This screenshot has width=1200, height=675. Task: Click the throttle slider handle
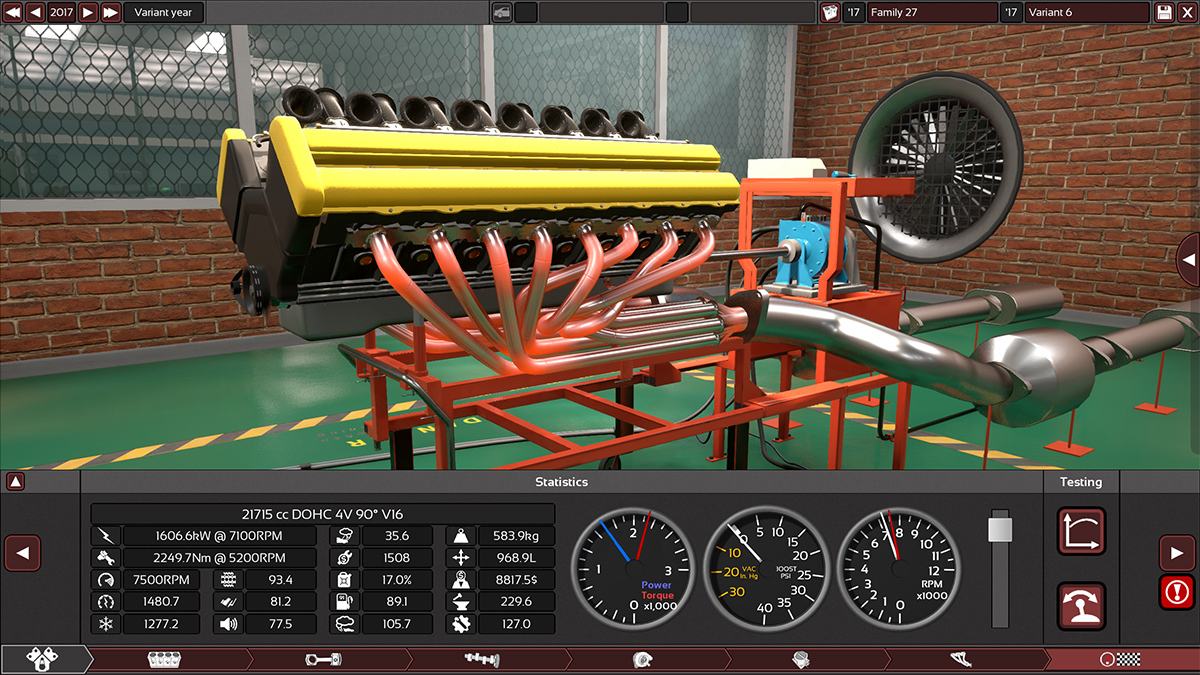click(x=1000, y=529)
